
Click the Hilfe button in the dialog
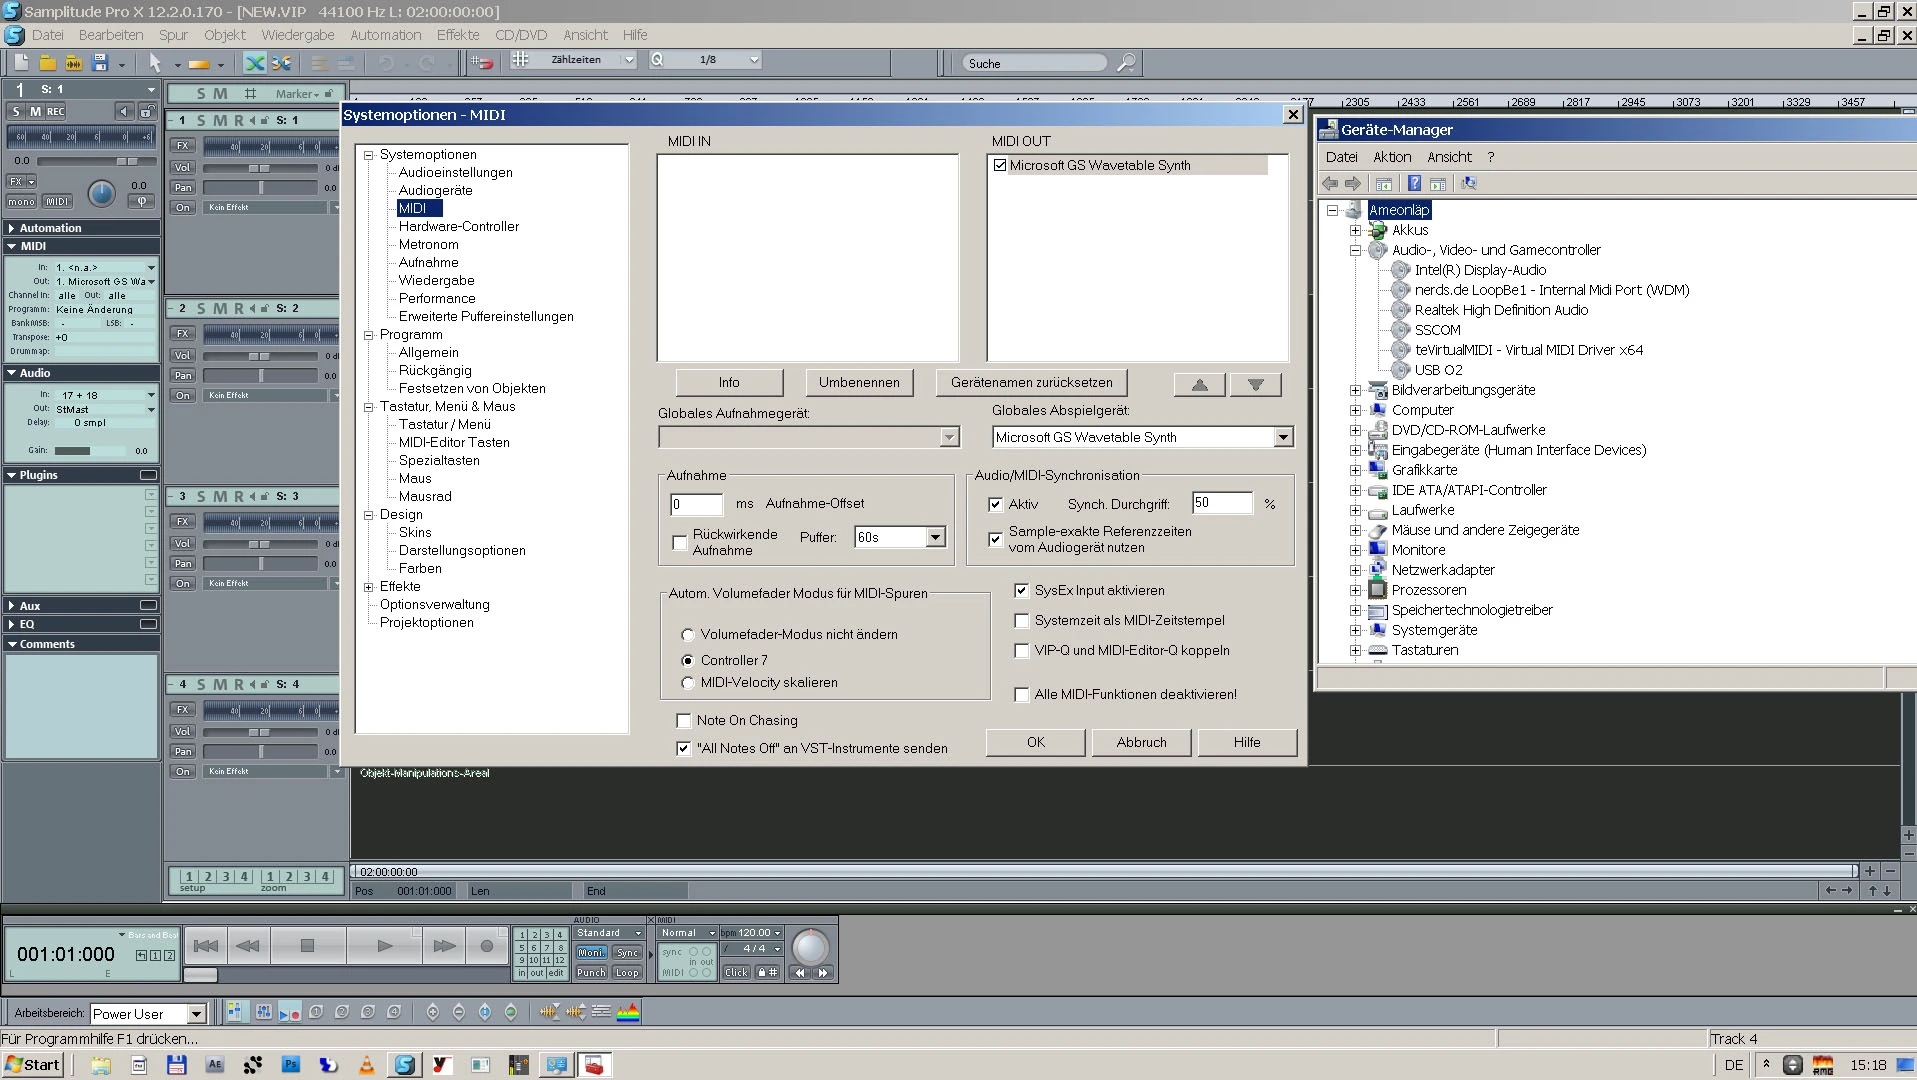point(1247,742)
